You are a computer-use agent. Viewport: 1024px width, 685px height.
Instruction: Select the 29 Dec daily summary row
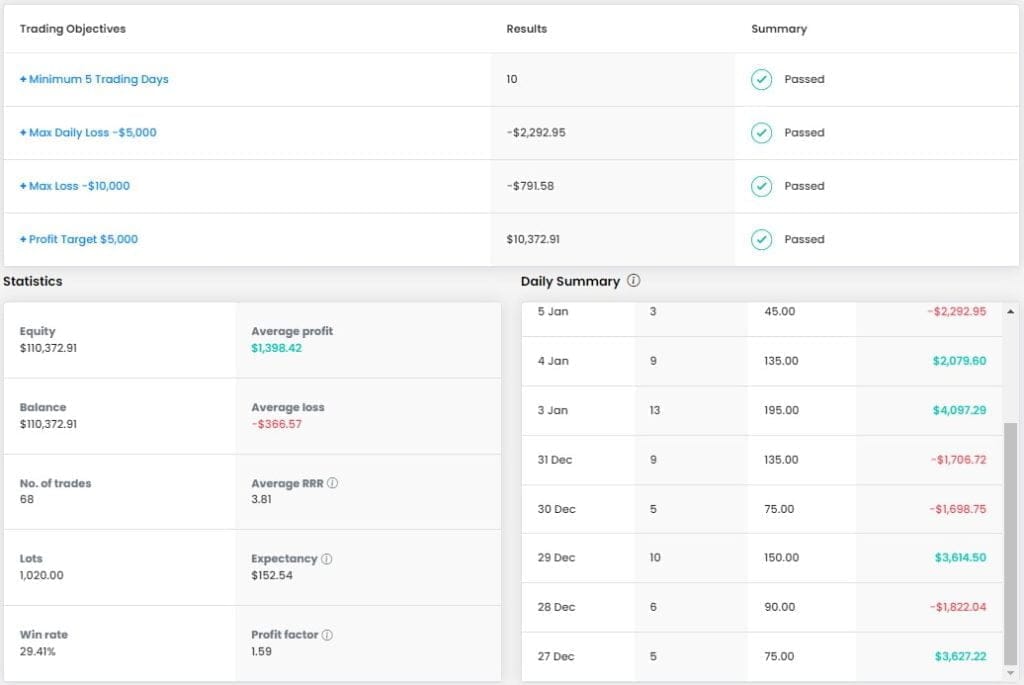pyautogui.click(x=760, y=558)
